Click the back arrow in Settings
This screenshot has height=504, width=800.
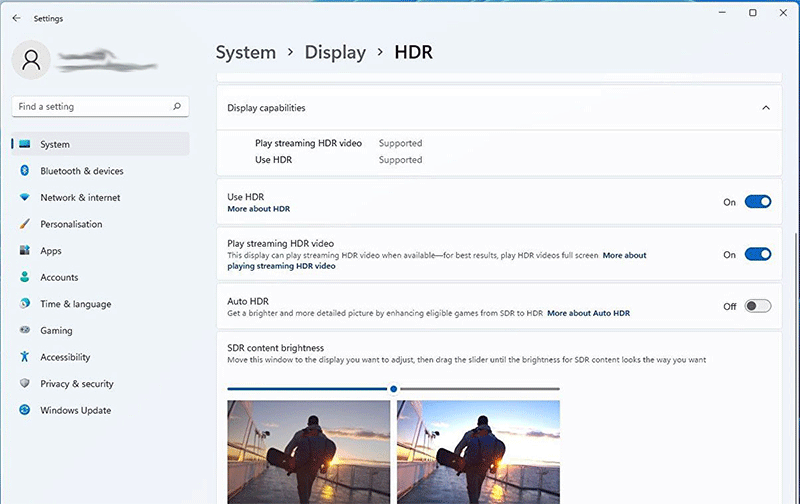16,18
